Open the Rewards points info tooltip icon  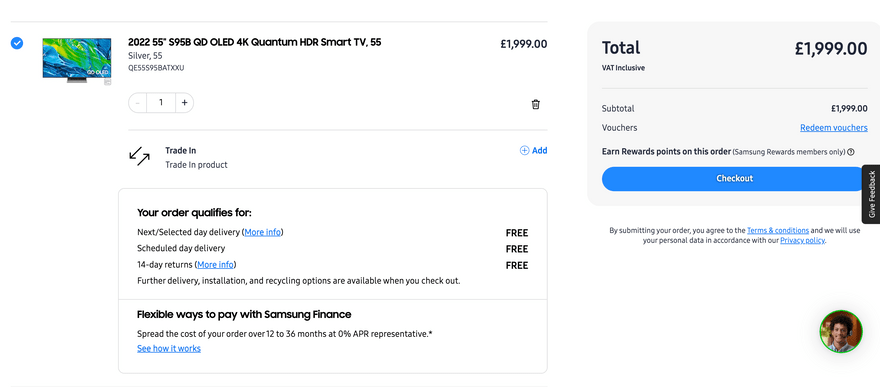(851, 151)
